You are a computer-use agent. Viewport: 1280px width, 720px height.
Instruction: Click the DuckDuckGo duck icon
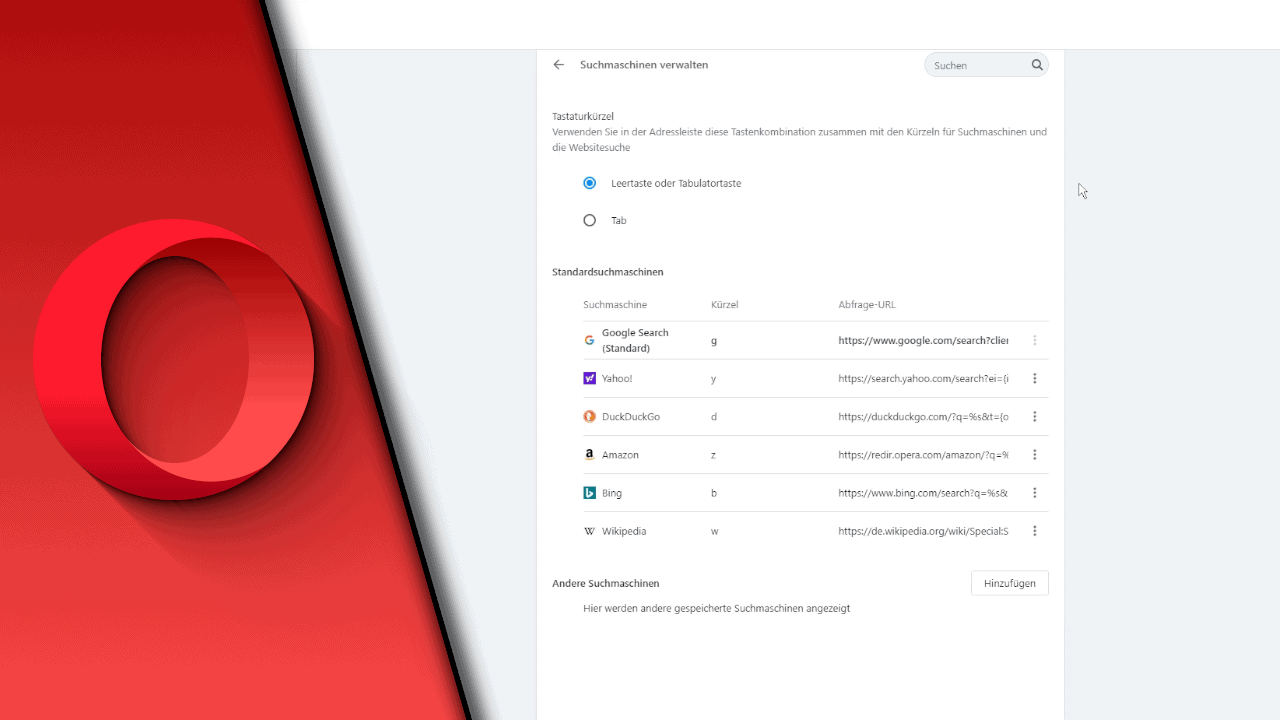[x=590, y=417]
